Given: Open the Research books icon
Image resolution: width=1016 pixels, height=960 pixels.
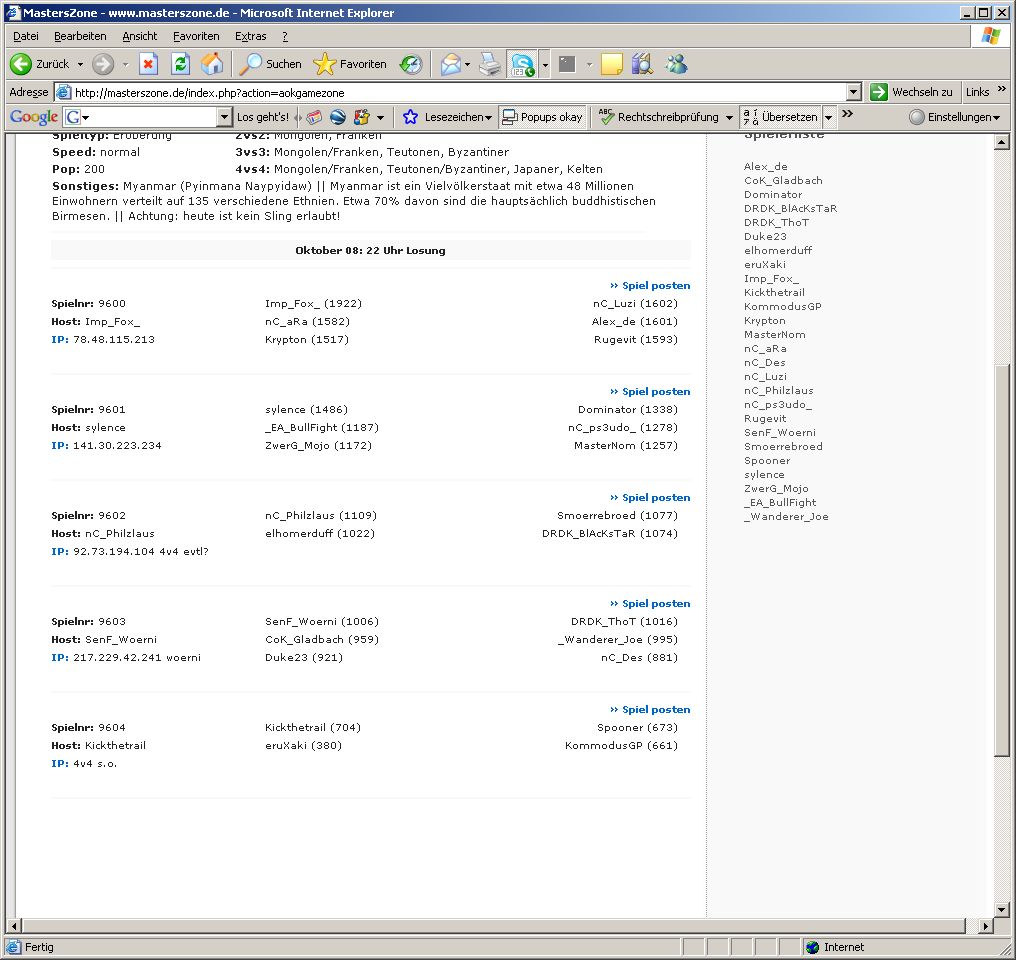Looking at the screenshot, I should [x=642, y=64].
